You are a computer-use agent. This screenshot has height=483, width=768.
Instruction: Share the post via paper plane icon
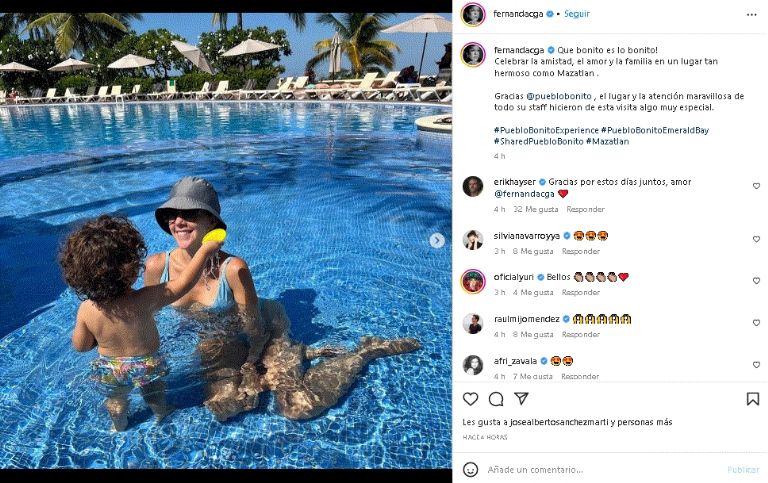coord(521,399)
